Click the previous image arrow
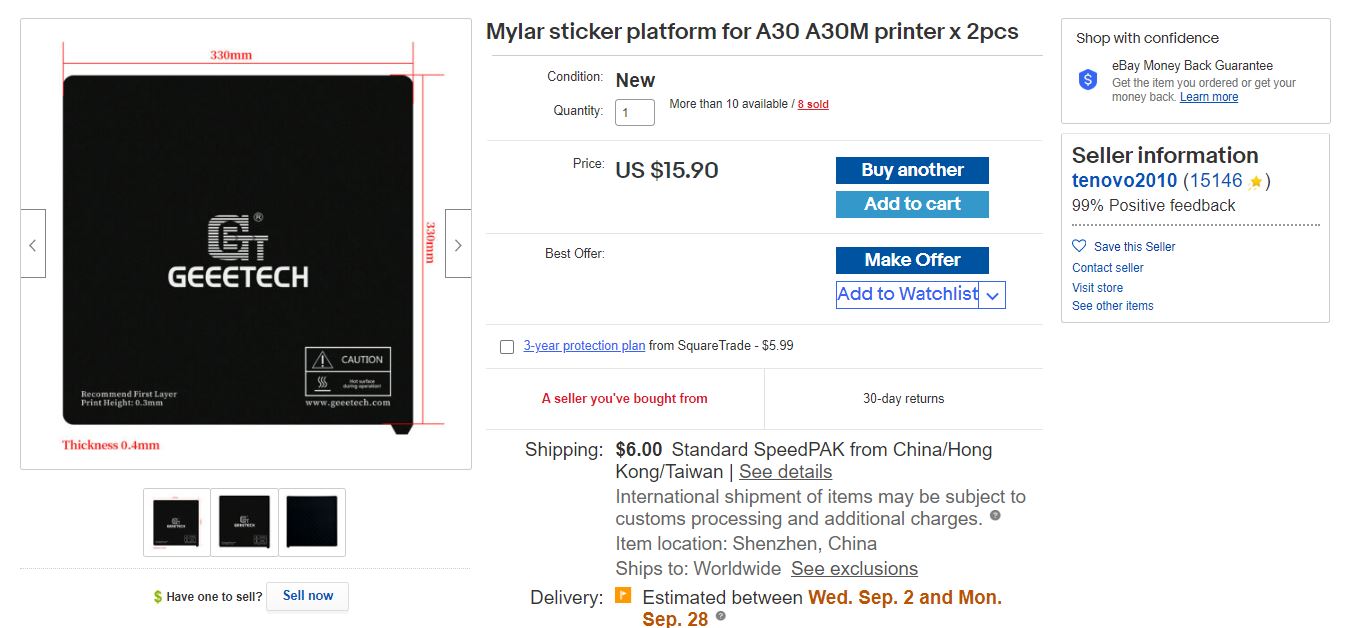The width and height of the screenshot is (1347, 628). [33, 244]
